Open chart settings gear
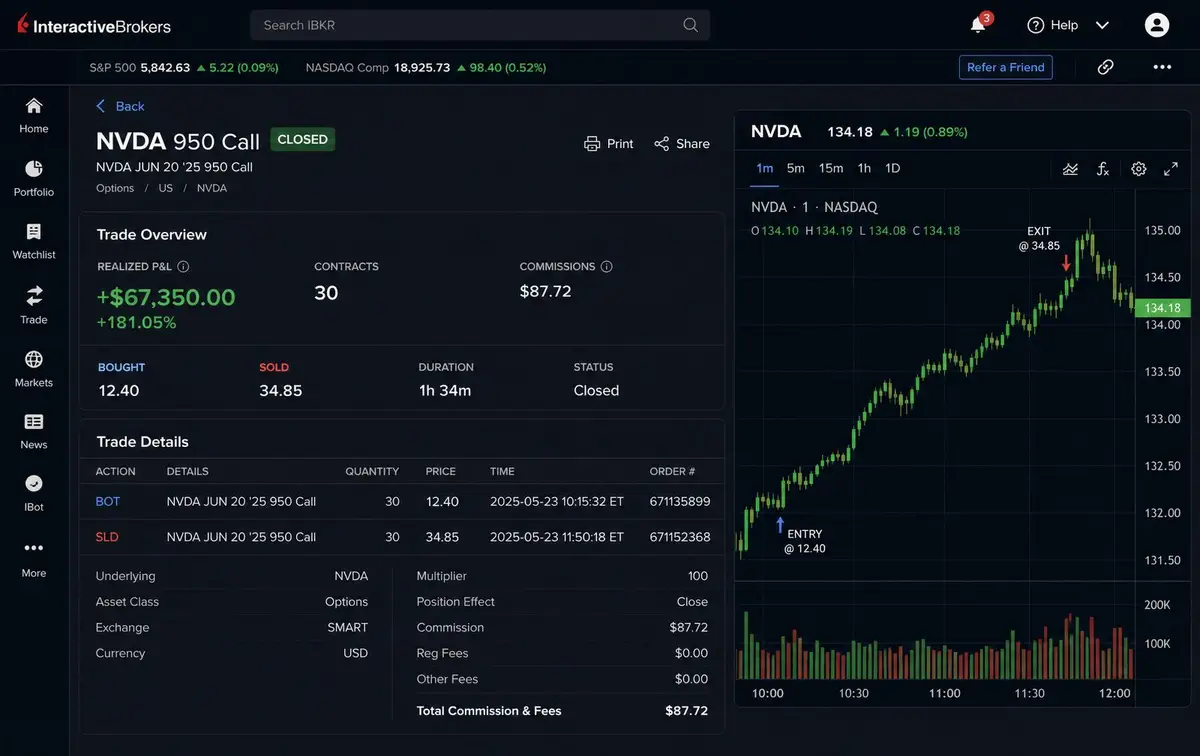1200x756 pixels. pos(1139,169)
